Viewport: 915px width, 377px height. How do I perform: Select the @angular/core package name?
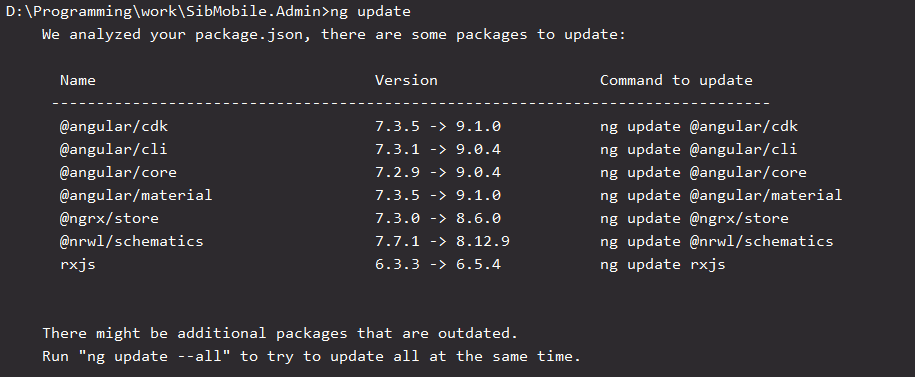[x=118, y=173]
